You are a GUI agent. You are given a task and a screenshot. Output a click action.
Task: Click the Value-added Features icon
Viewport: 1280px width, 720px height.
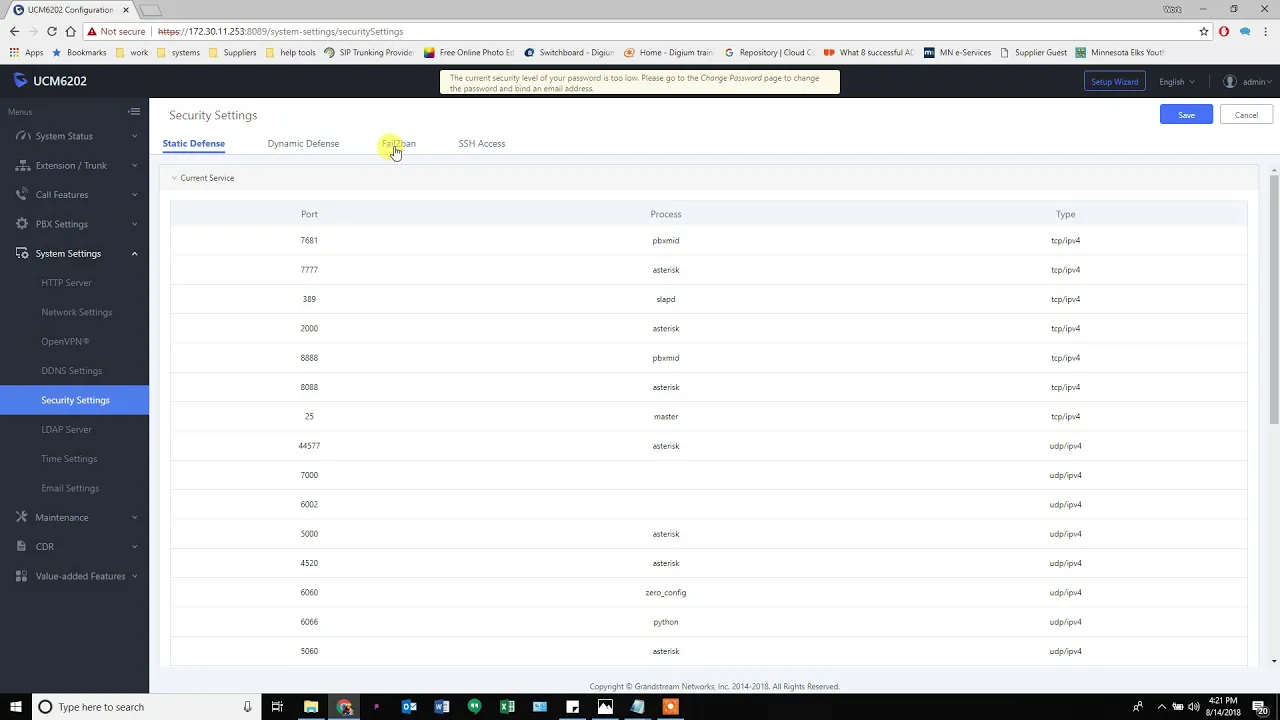pyautogui.click(x=22, y=576)
